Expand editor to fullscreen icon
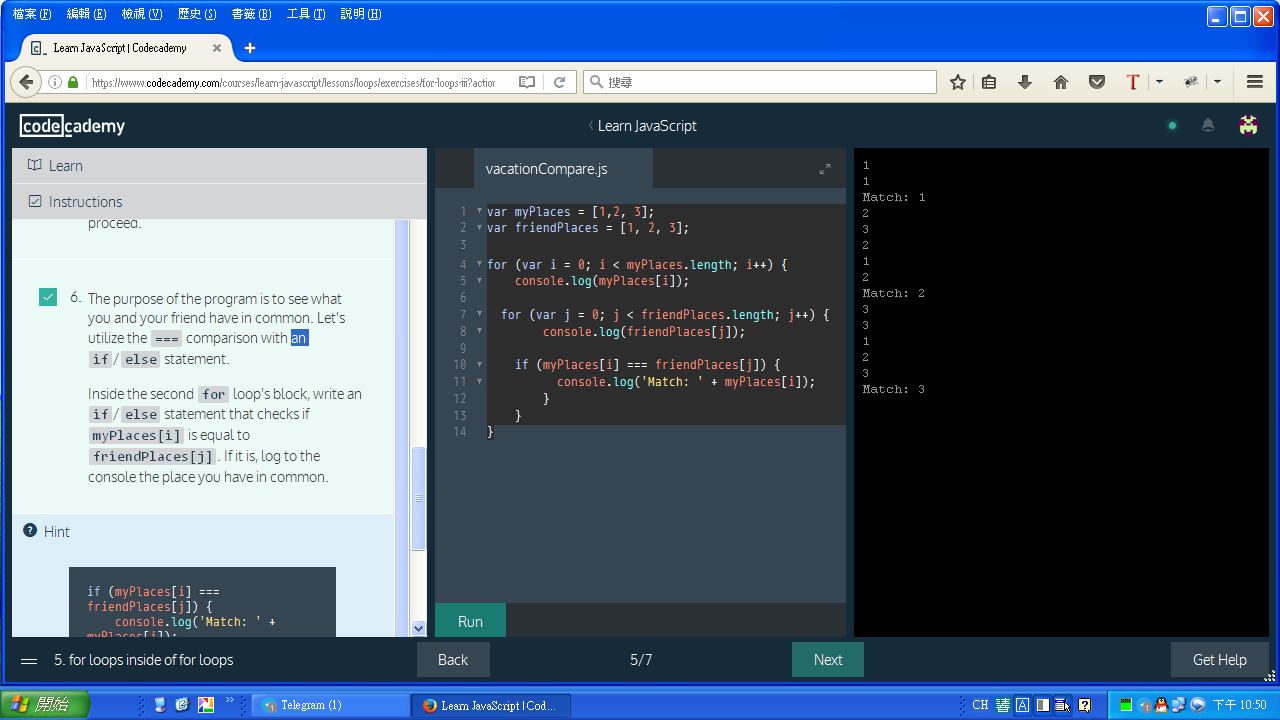The width and height of the screenshot is (1280, 720). tap(825, 169)
